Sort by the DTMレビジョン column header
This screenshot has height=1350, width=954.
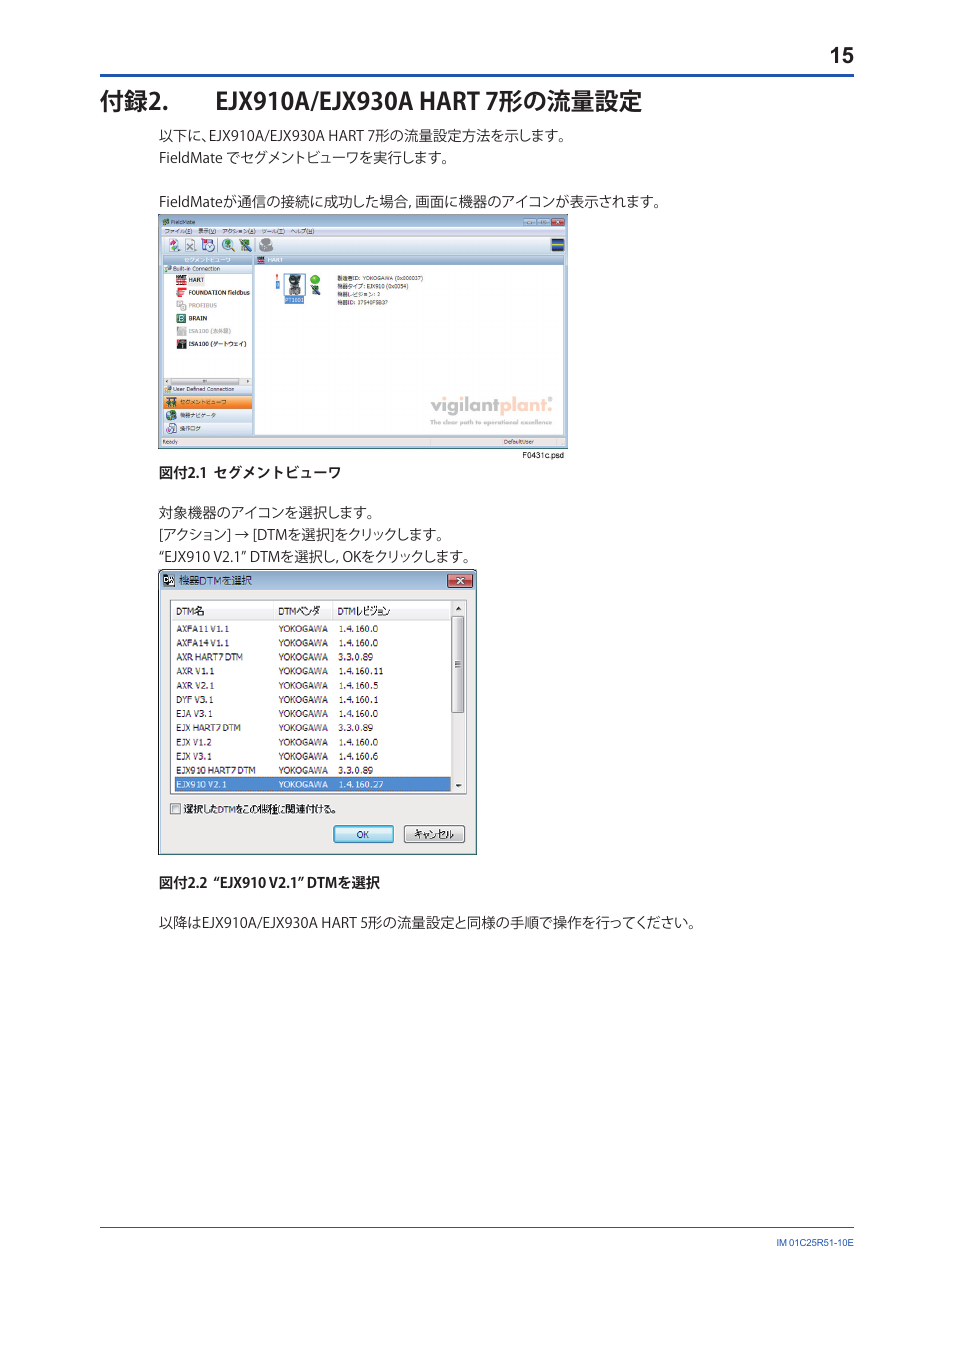tap(392, 611)
